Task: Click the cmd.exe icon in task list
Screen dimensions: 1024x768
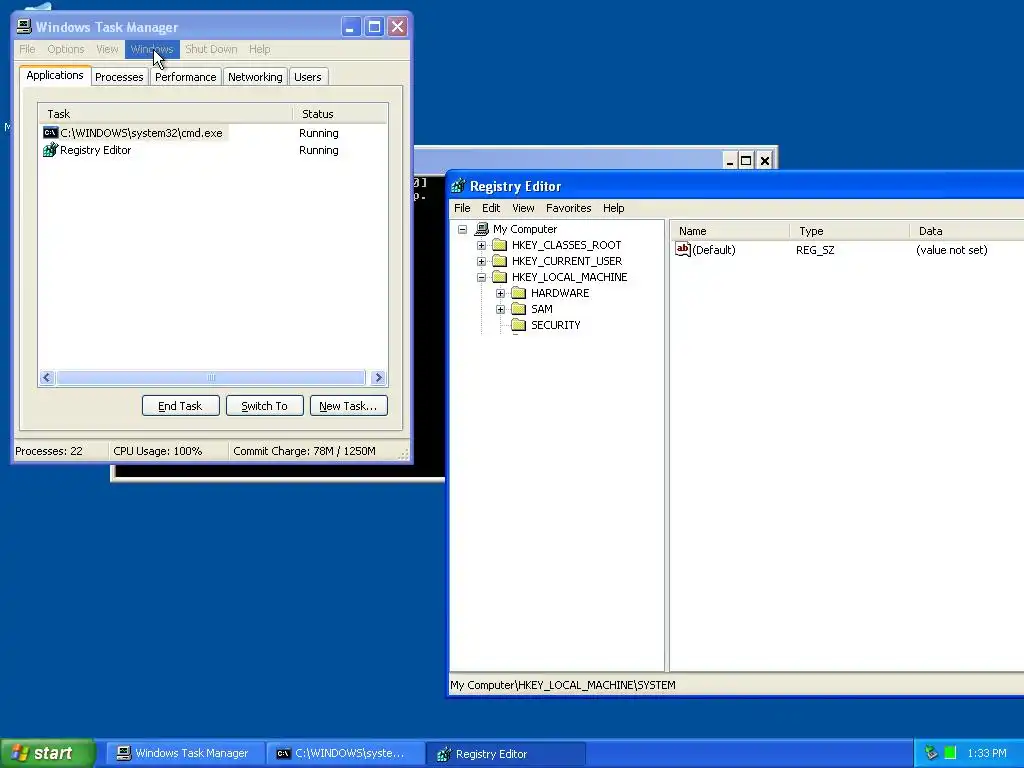Action: 50,133
